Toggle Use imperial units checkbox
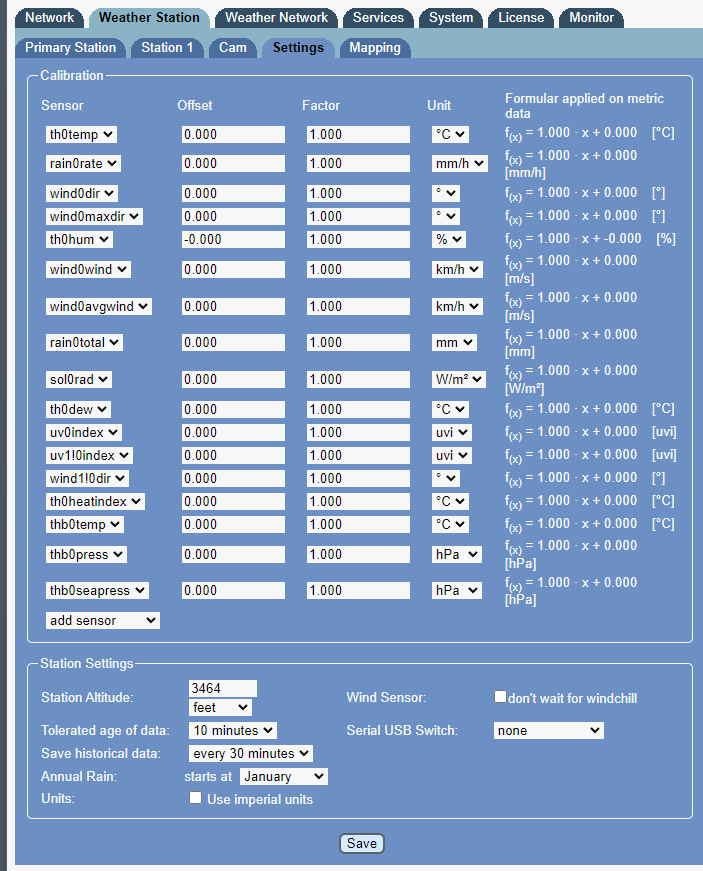 [196, 799]
